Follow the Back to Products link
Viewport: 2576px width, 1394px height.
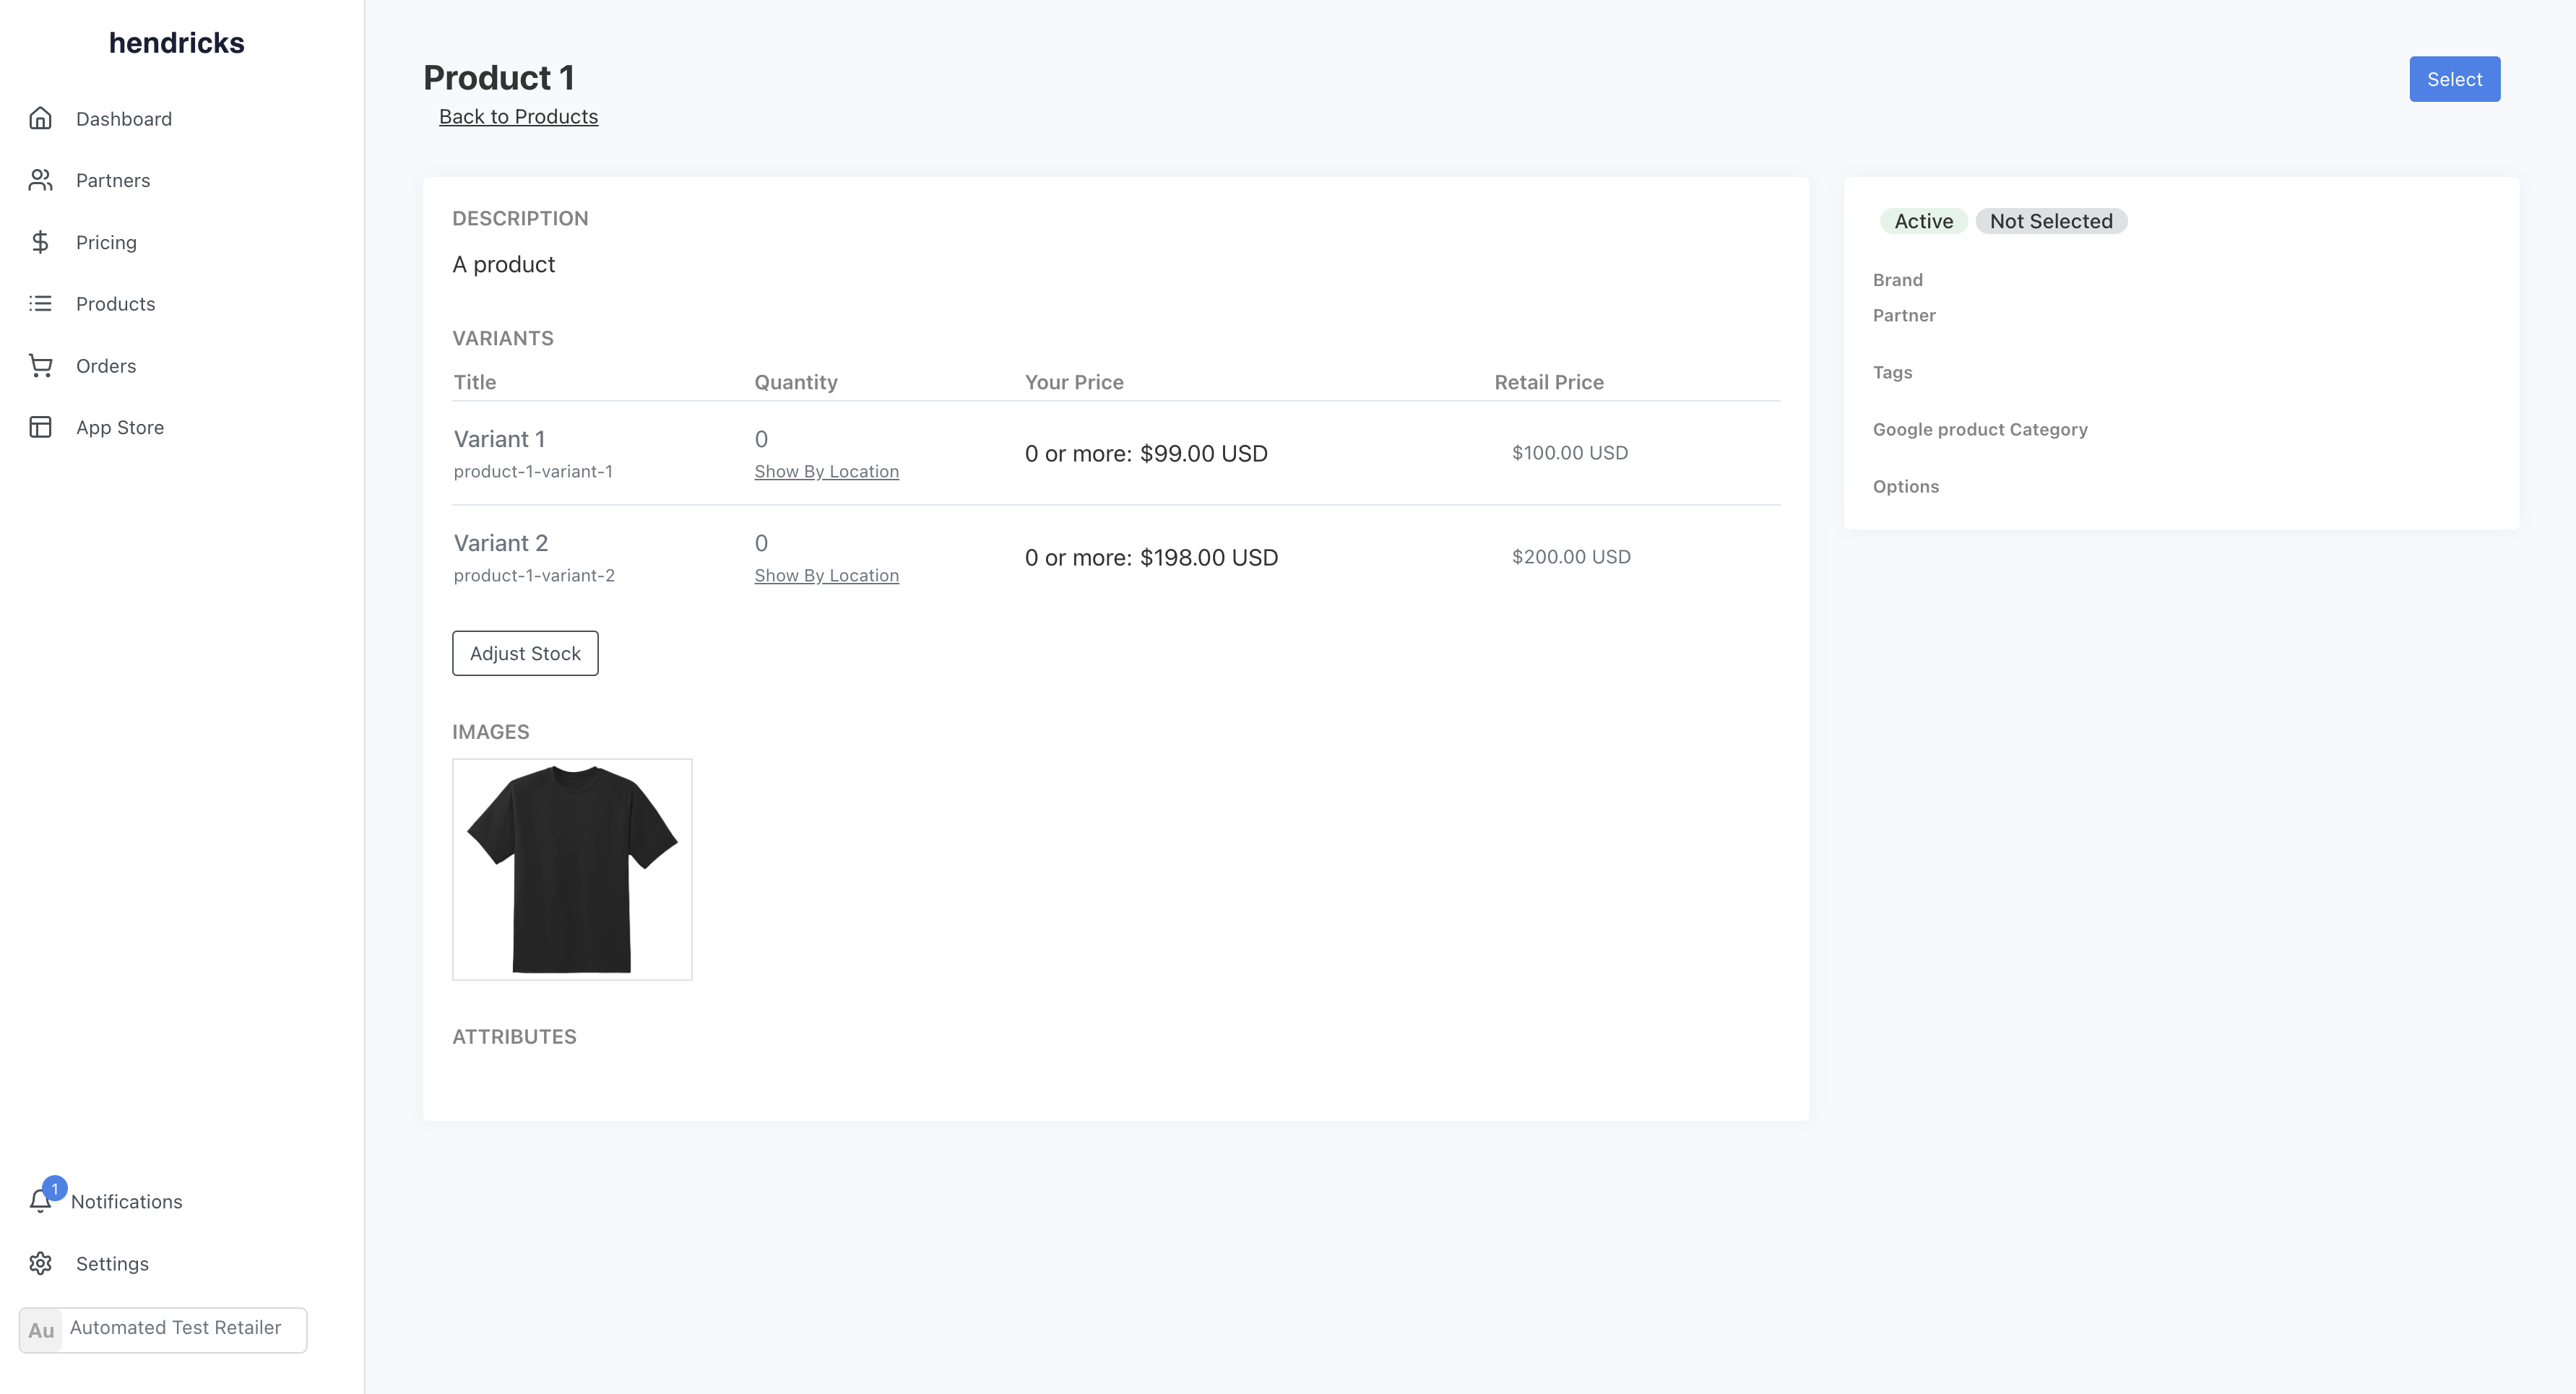click(518, 117)
